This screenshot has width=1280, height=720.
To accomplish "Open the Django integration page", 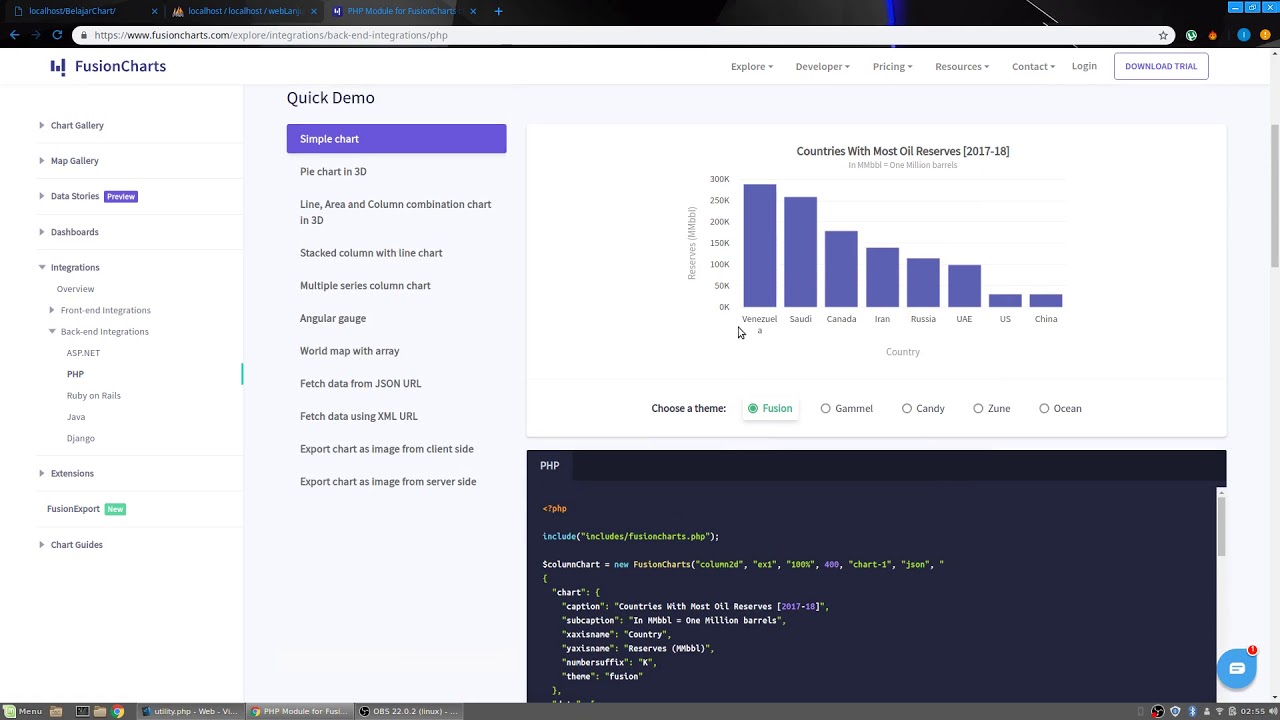I will [80, 438].
